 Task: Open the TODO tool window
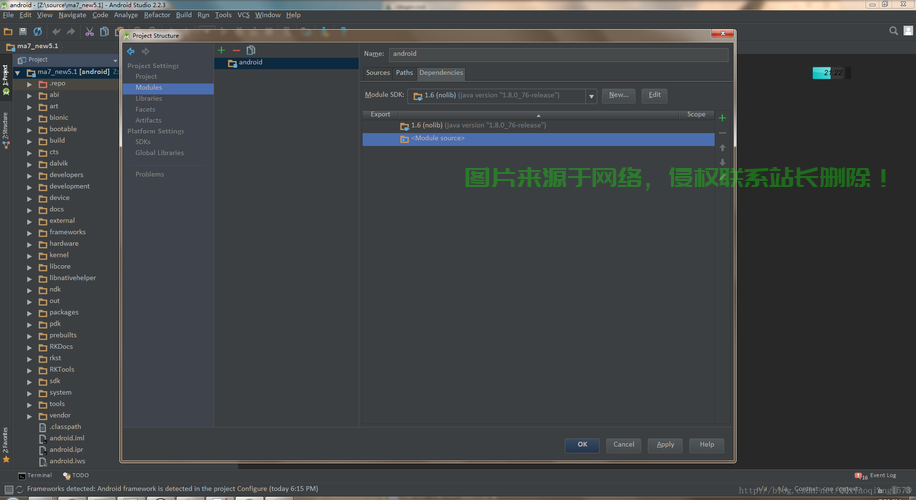coord(76,475)
